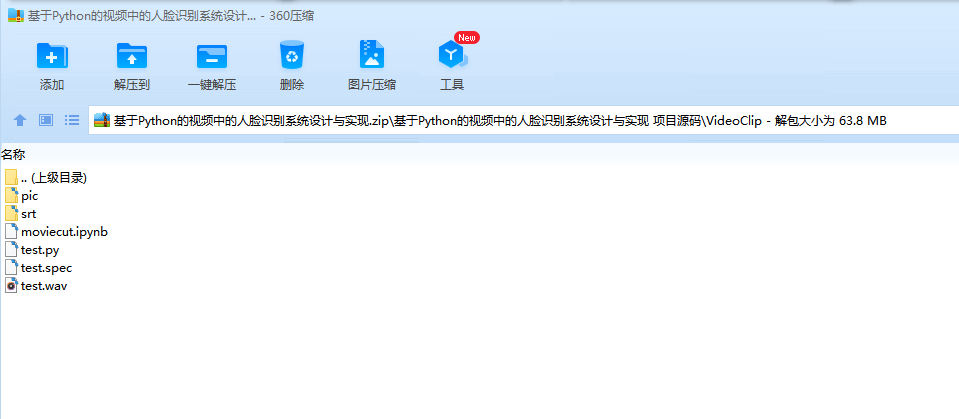
Task: Select the "test.py" file name
Action: [40, 250]
